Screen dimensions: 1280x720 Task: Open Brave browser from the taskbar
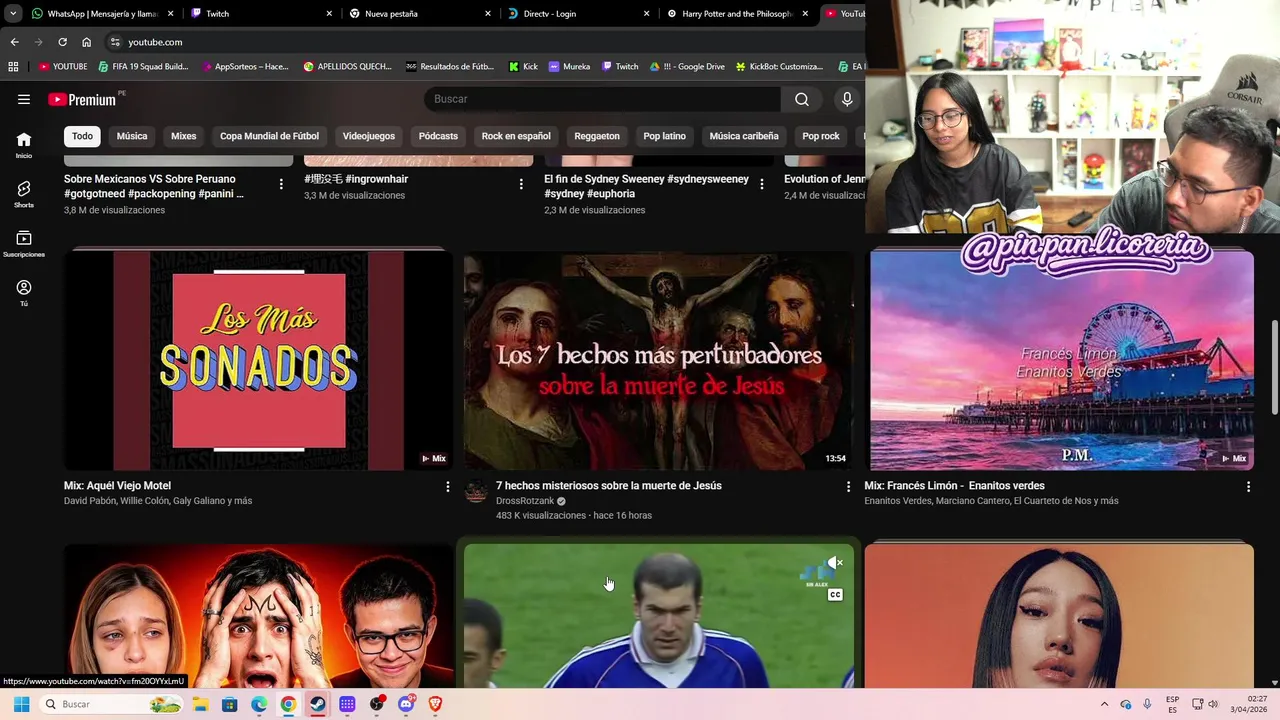click(x=435, y=704)
